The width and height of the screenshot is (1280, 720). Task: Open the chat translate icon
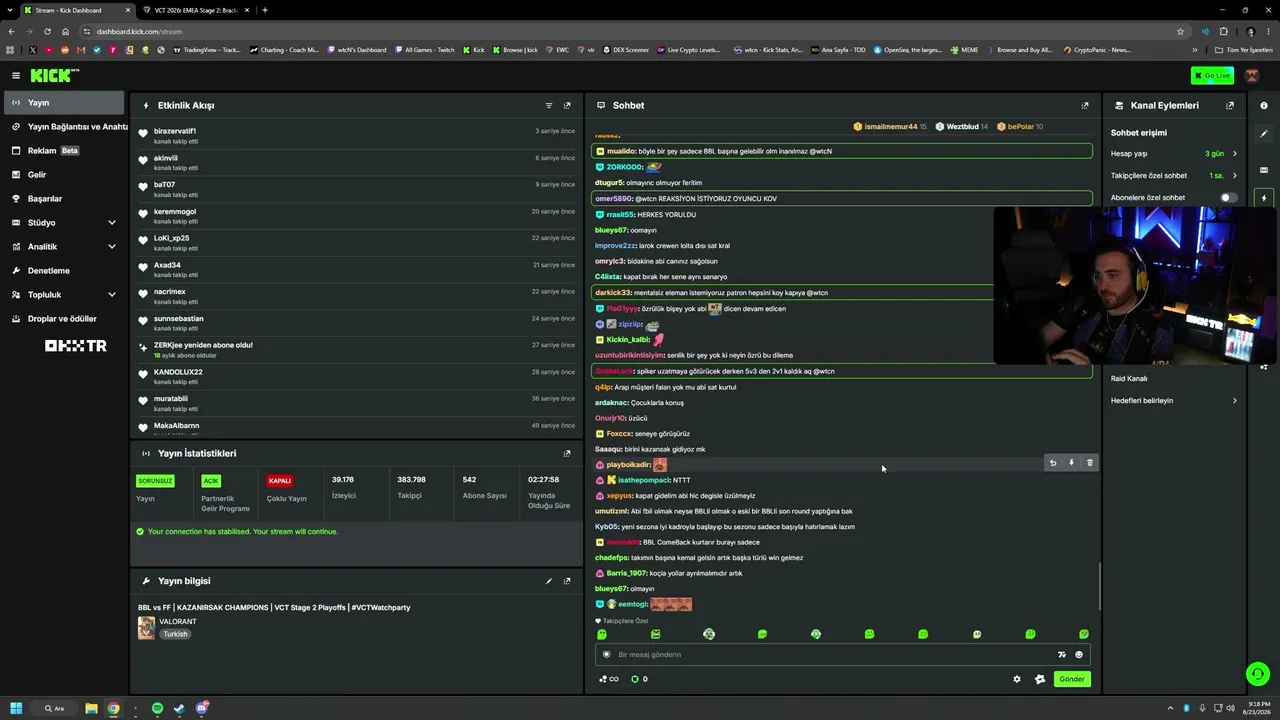pos(1062,655)
